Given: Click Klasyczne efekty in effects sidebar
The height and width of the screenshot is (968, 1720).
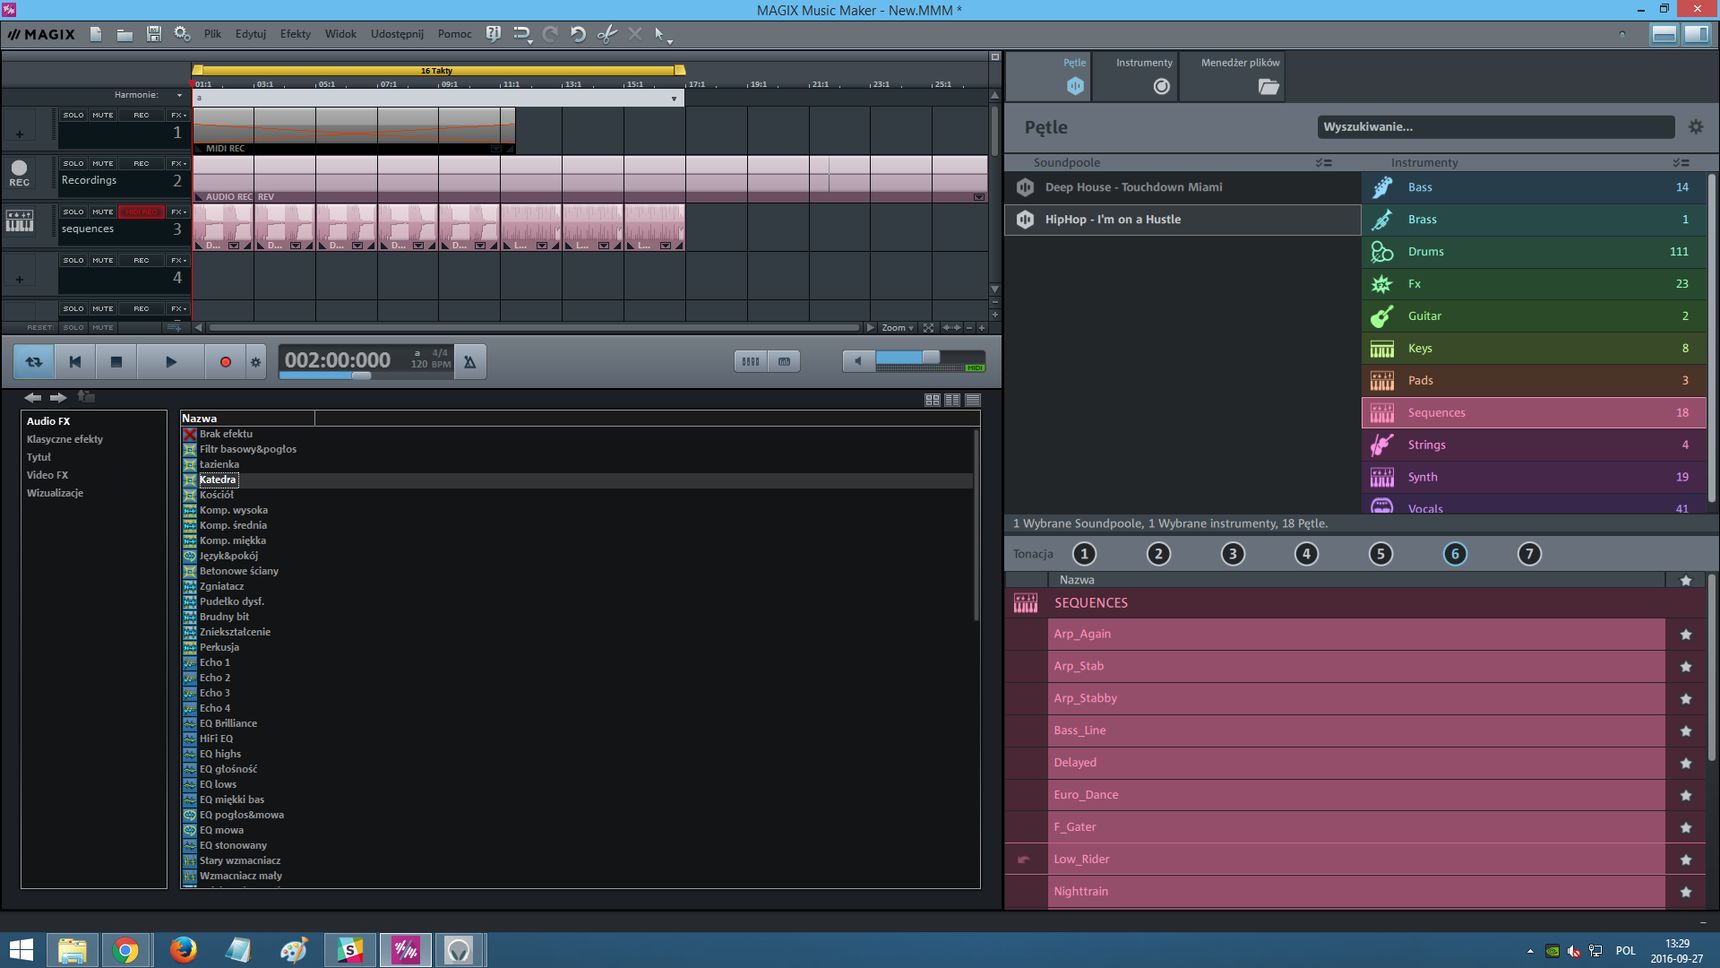Looking at the screenshot, I should 65,439.
